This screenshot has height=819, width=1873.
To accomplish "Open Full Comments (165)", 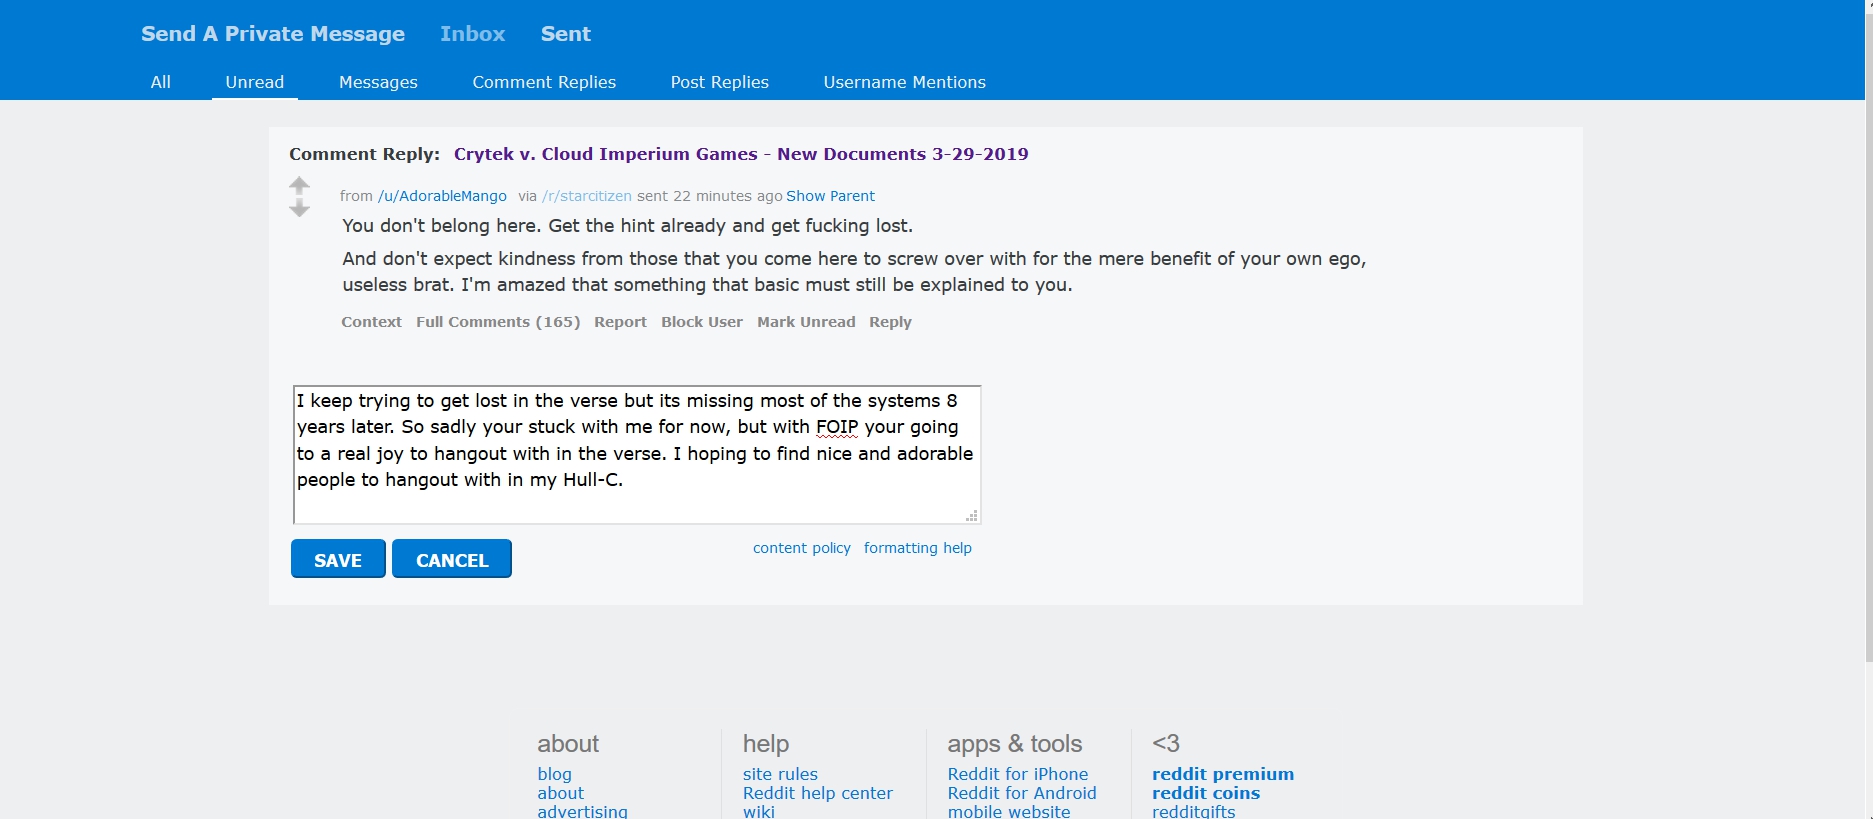I will coord(498,322).
